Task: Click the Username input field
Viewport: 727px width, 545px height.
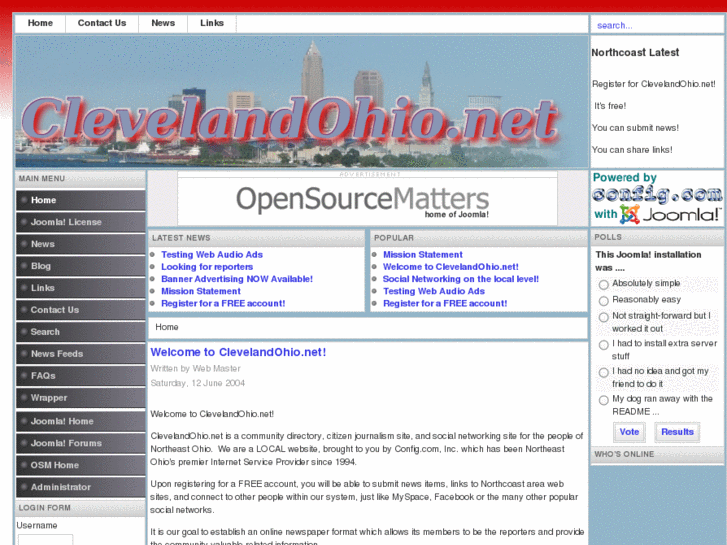Action: click(x=45, y=540)
